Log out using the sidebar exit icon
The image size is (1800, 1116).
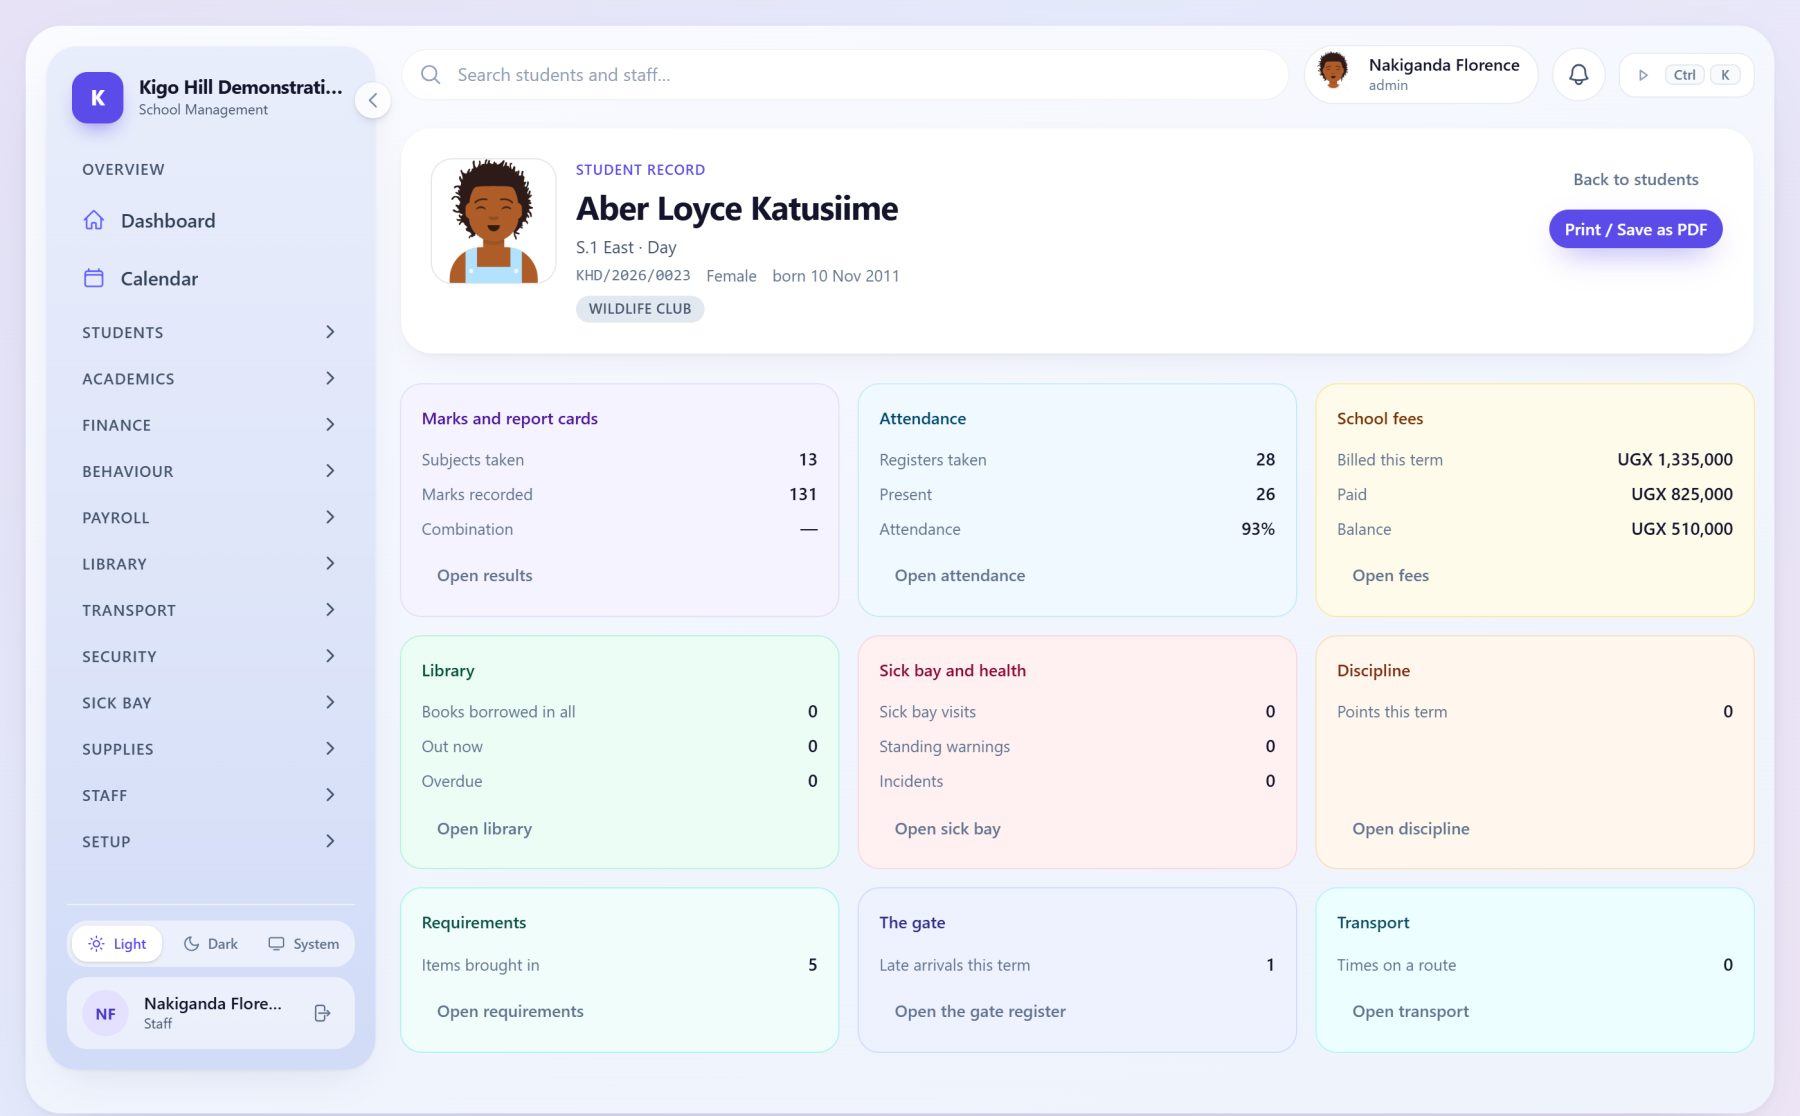pos(322,1013)
